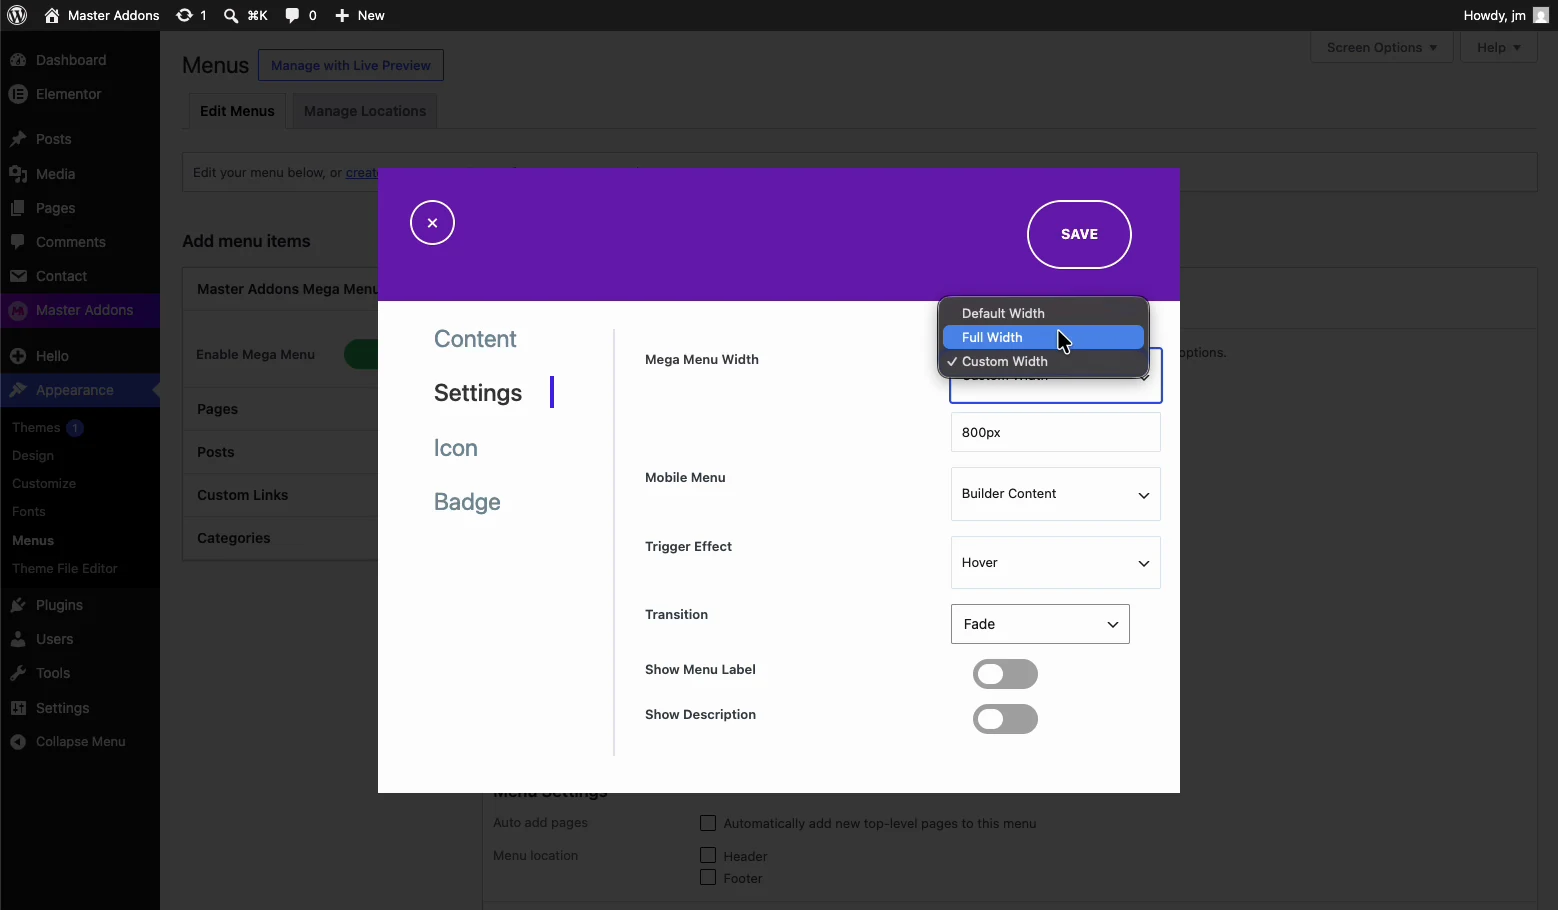Open the Design submenu link
This screenshot has width=1558, height=910.
click(x=33, y=455)
